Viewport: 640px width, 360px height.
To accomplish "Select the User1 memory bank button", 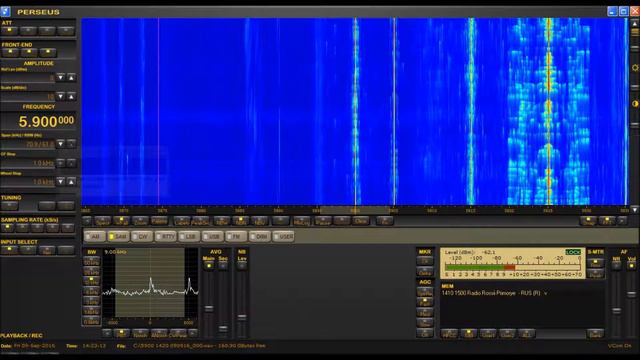I will [x=487, y=333].
